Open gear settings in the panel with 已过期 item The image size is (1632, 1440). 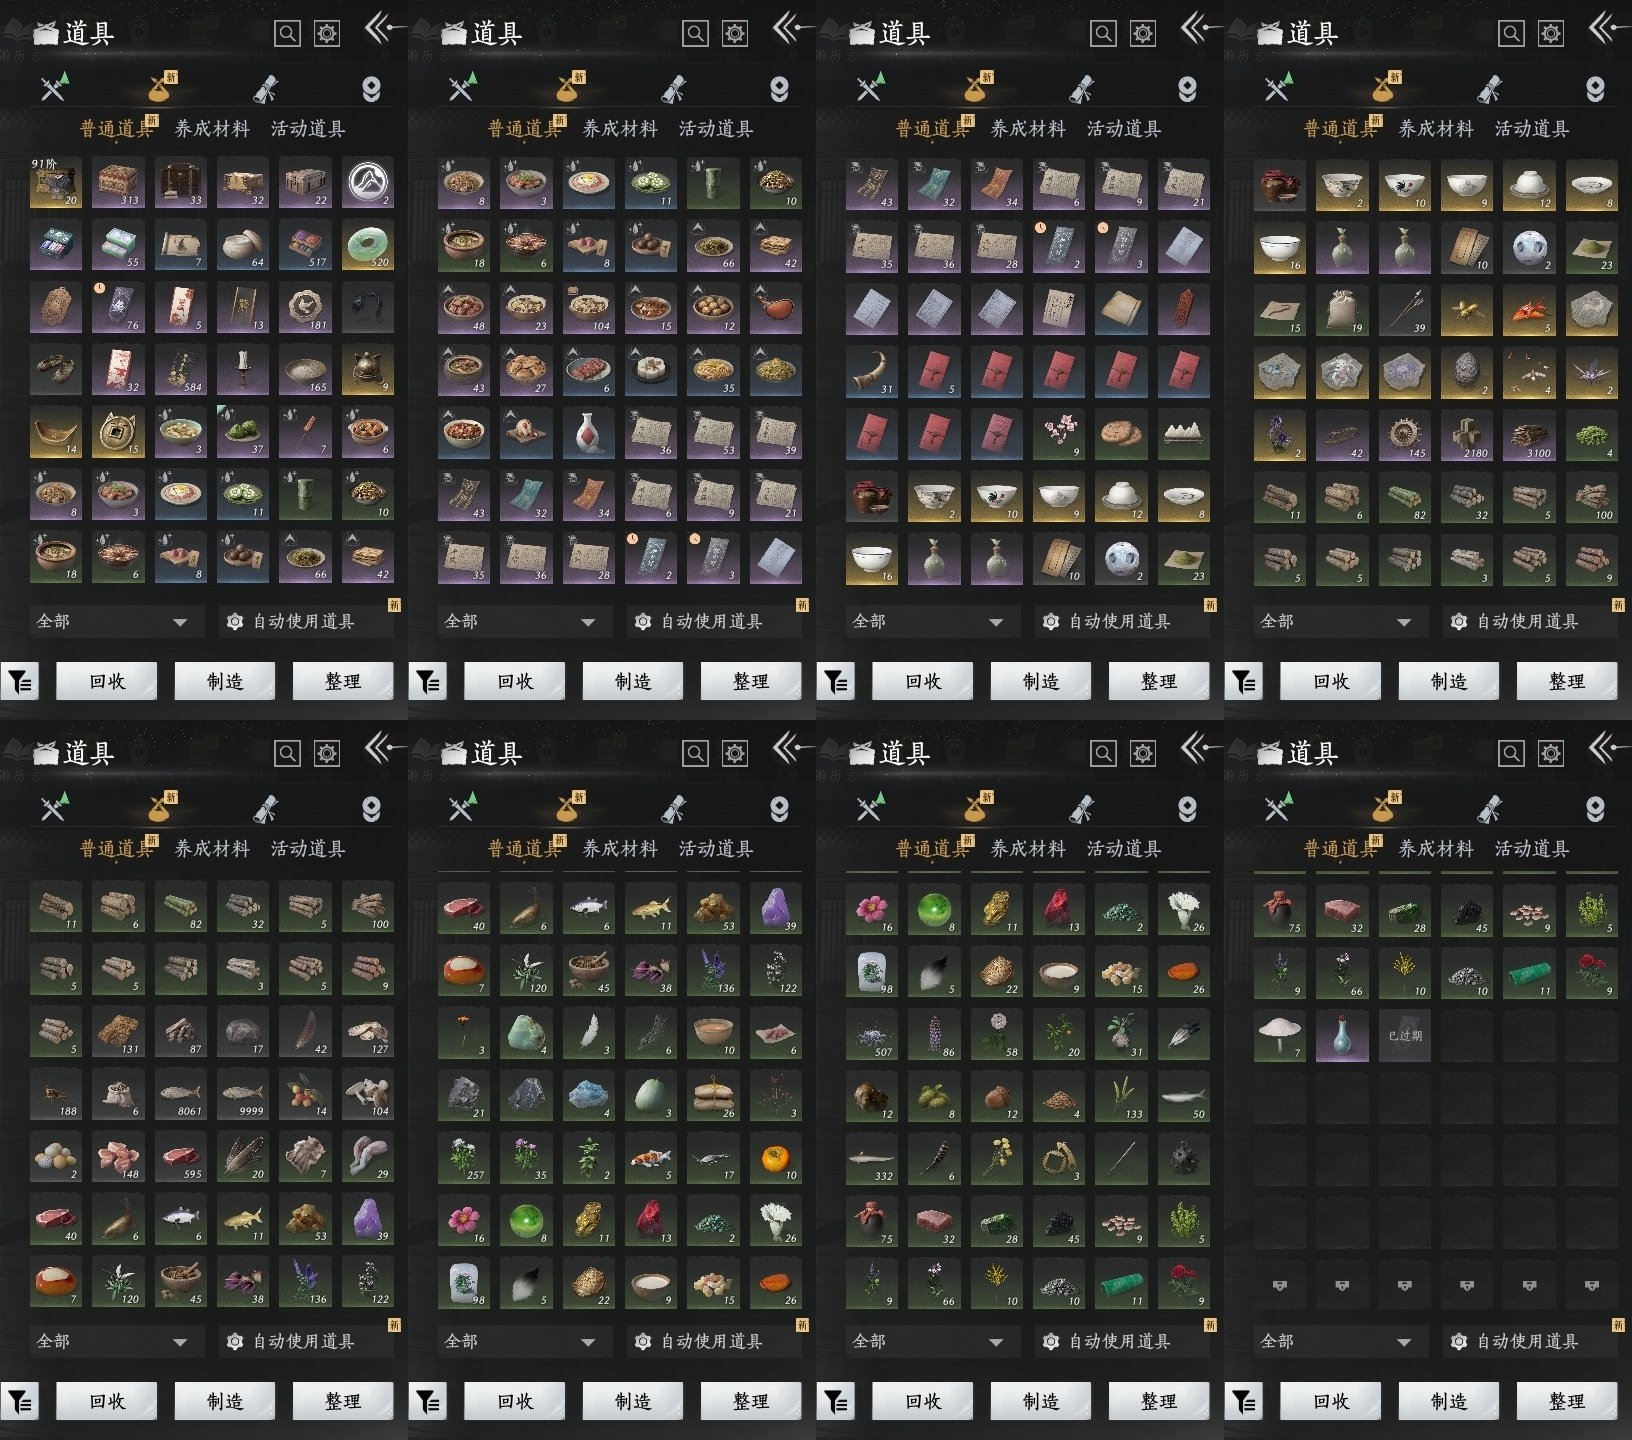pyautogui.click(x=1550, y=753)
